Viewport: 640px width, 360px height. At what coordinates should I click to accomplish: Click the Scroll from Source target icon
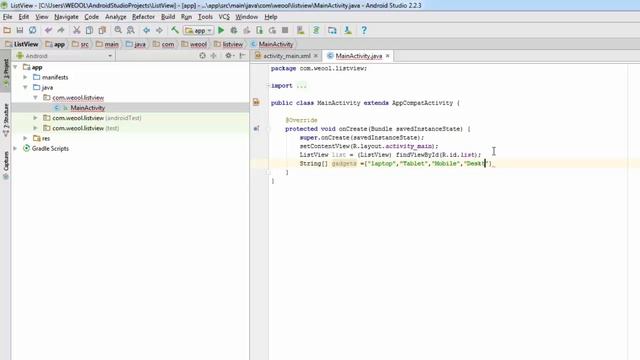[x=202, y=56]
